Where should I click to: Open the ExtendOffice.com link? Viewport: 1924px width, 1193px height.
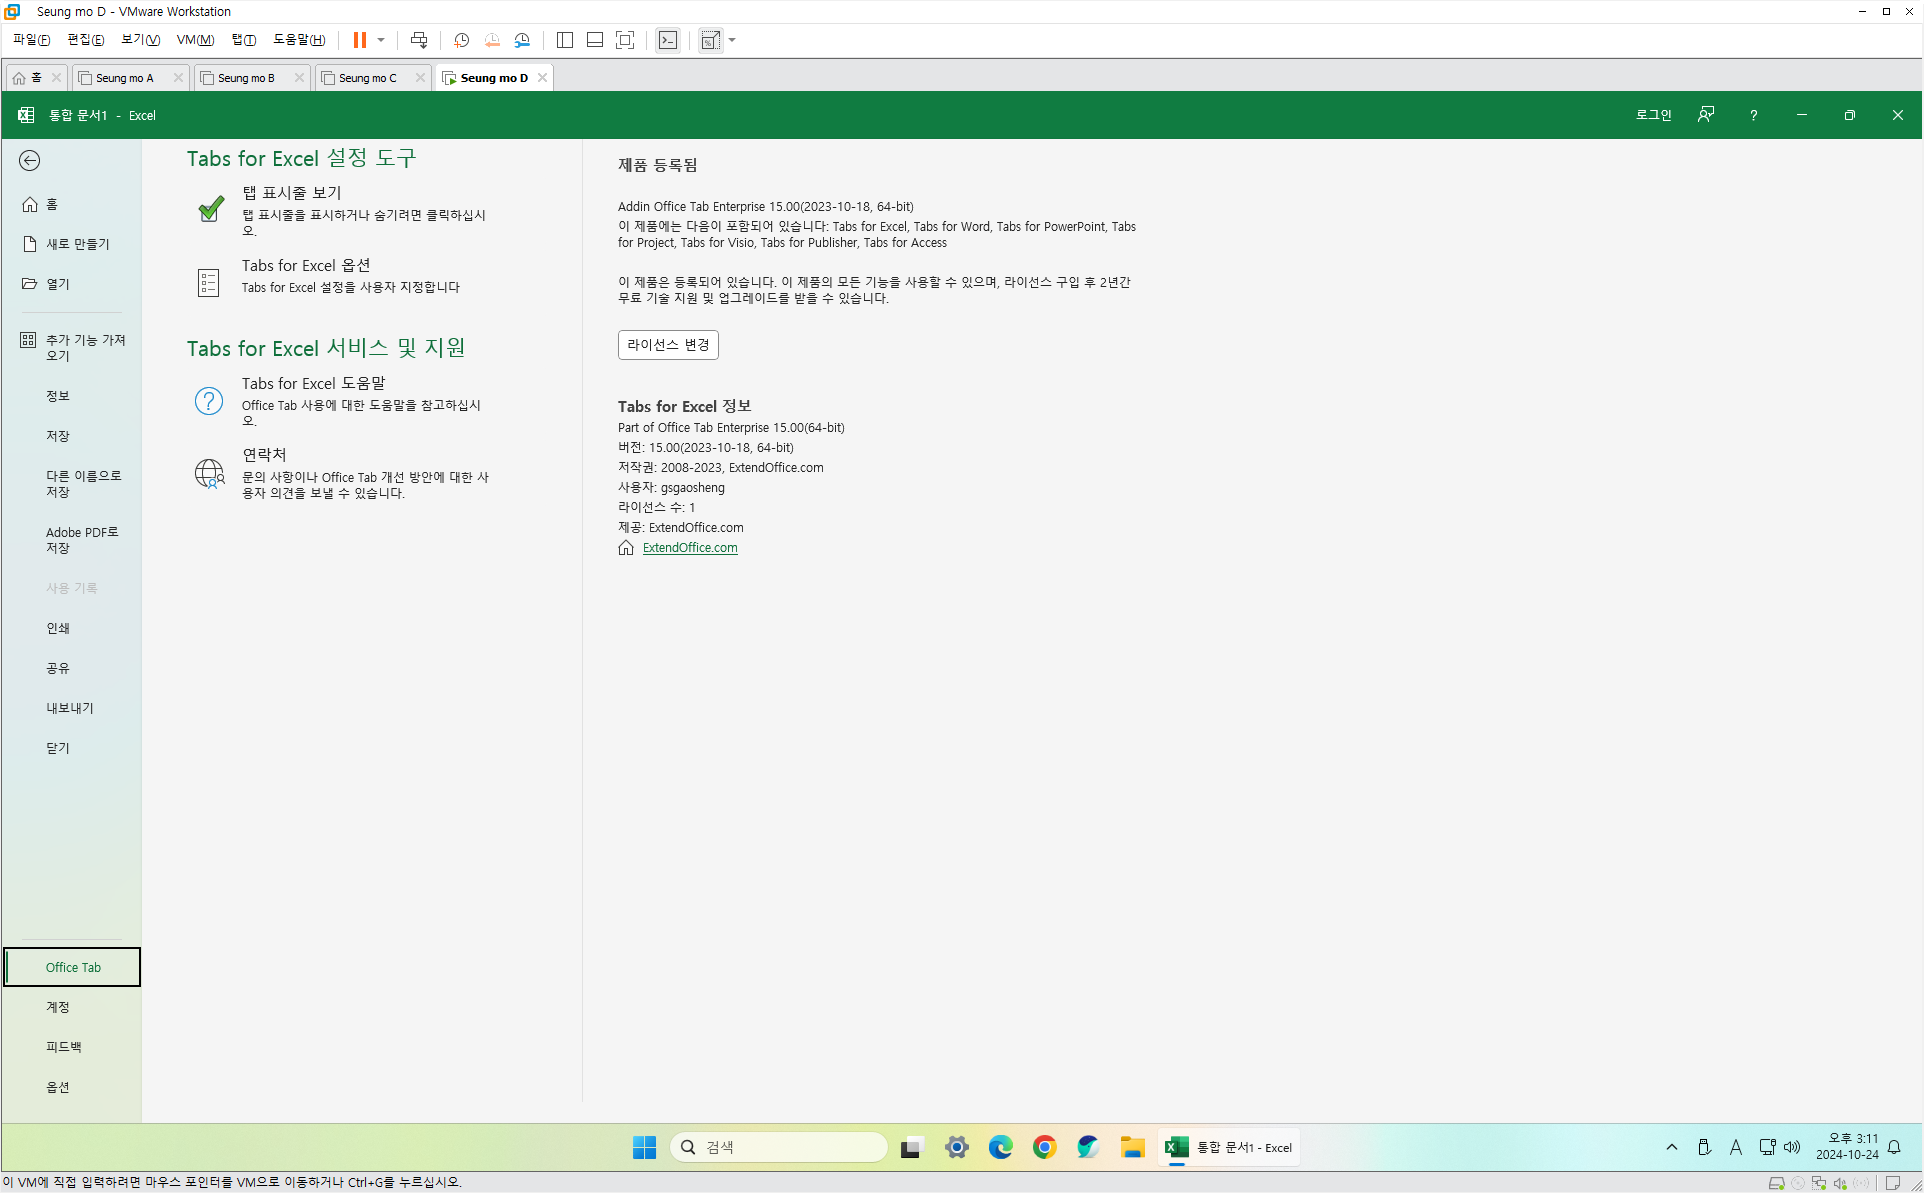click(690, 548)
